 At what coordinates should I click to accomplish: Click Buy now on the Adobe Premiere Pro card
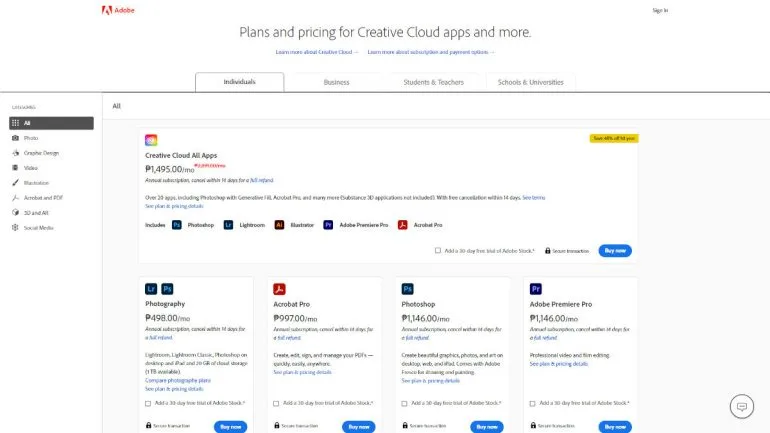[615, 427]
